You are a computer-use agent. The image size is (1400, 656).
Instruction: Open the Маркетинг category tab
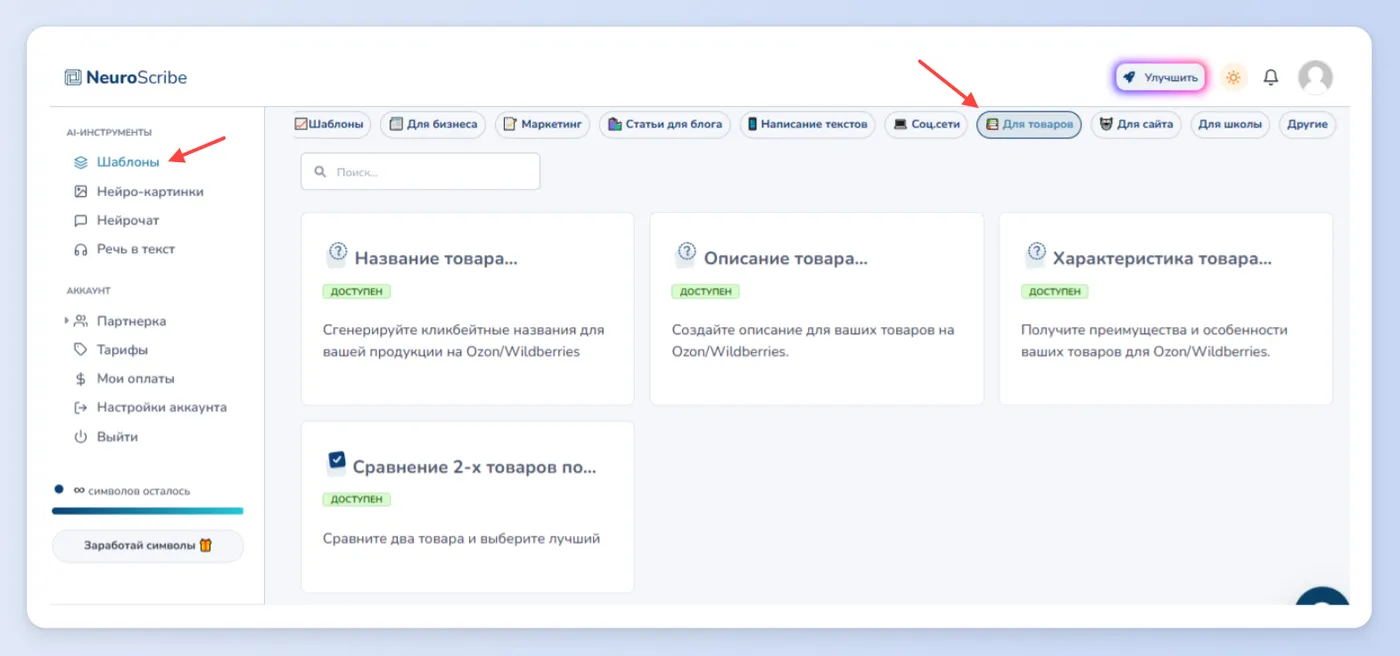click(x=543, y=125)
